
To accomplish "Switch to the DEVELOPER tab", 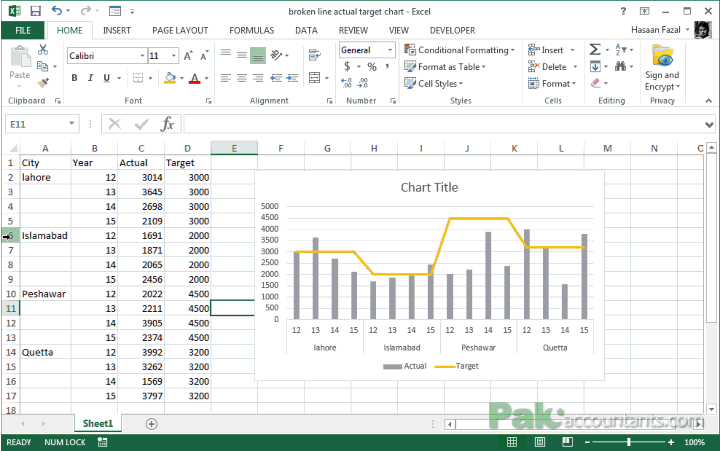I will click(x=452, y=30).
